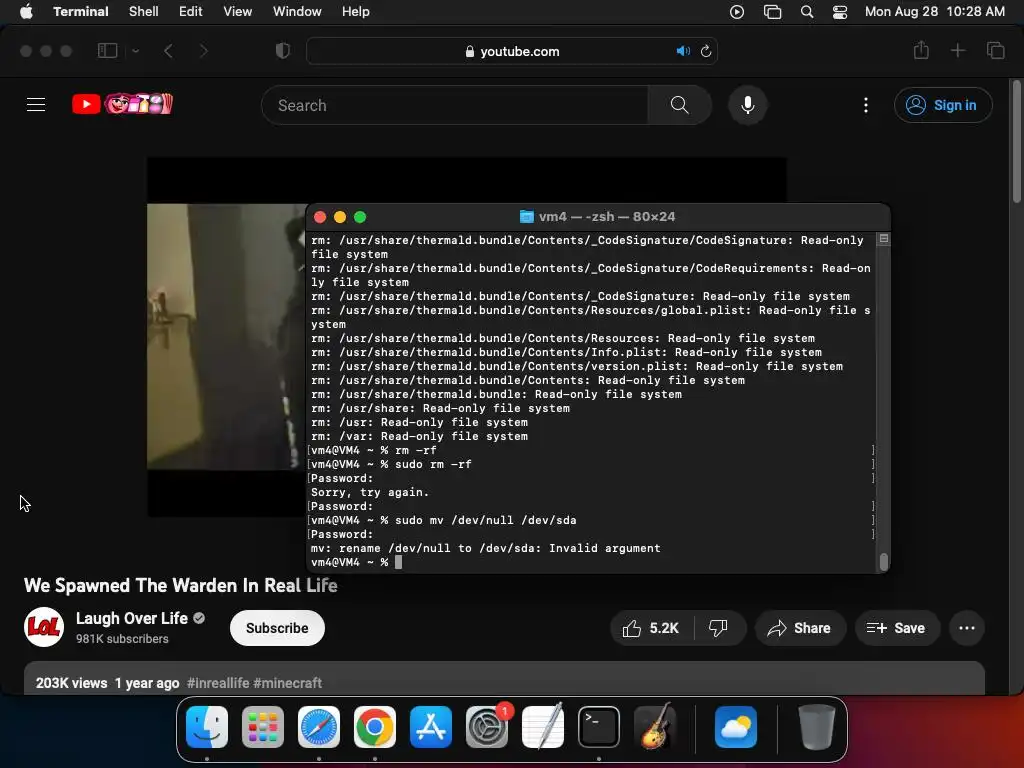This screenshot has width=1024, height=768.
Task: Open GarageBand from the Dock
Action: (x=655, y=727)
